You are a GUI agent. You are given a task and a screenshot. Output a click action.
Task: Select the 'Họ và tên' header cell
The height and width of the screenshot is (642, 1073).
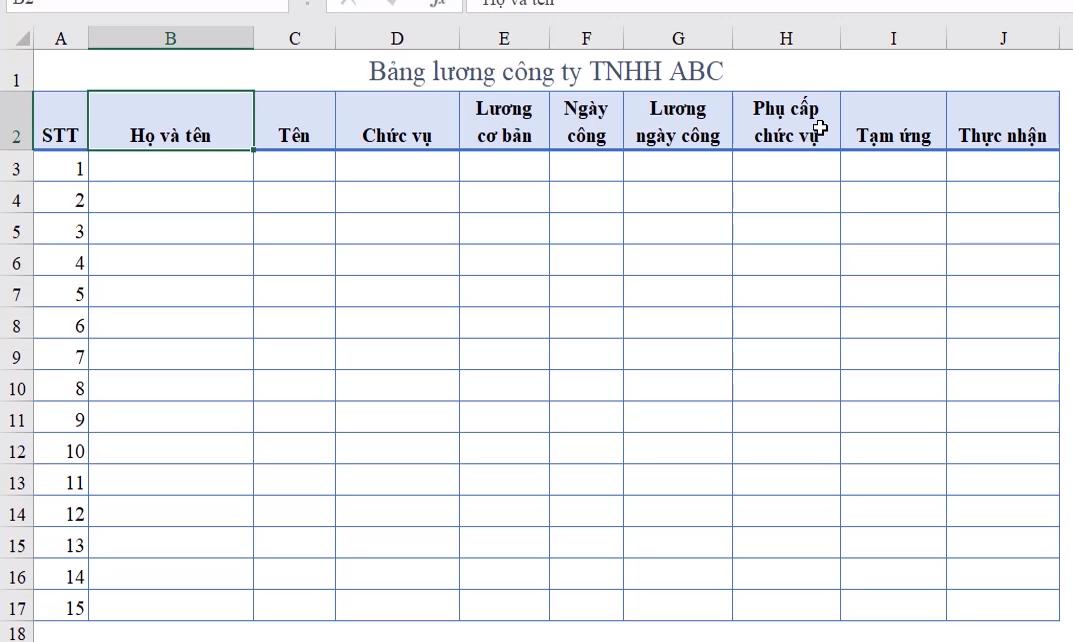[x=171, y=120]
